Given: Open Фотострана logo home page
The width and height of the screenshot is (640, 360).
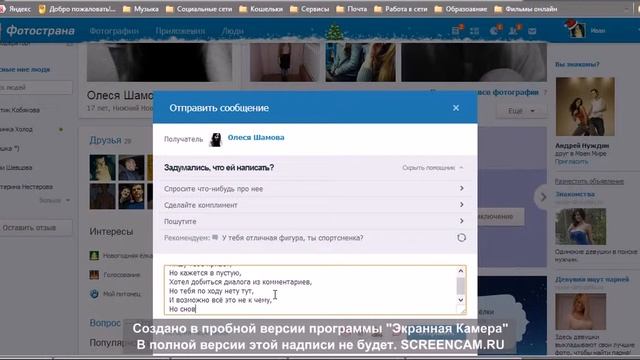Looking at the screenshot, I should tap(40, 31).
